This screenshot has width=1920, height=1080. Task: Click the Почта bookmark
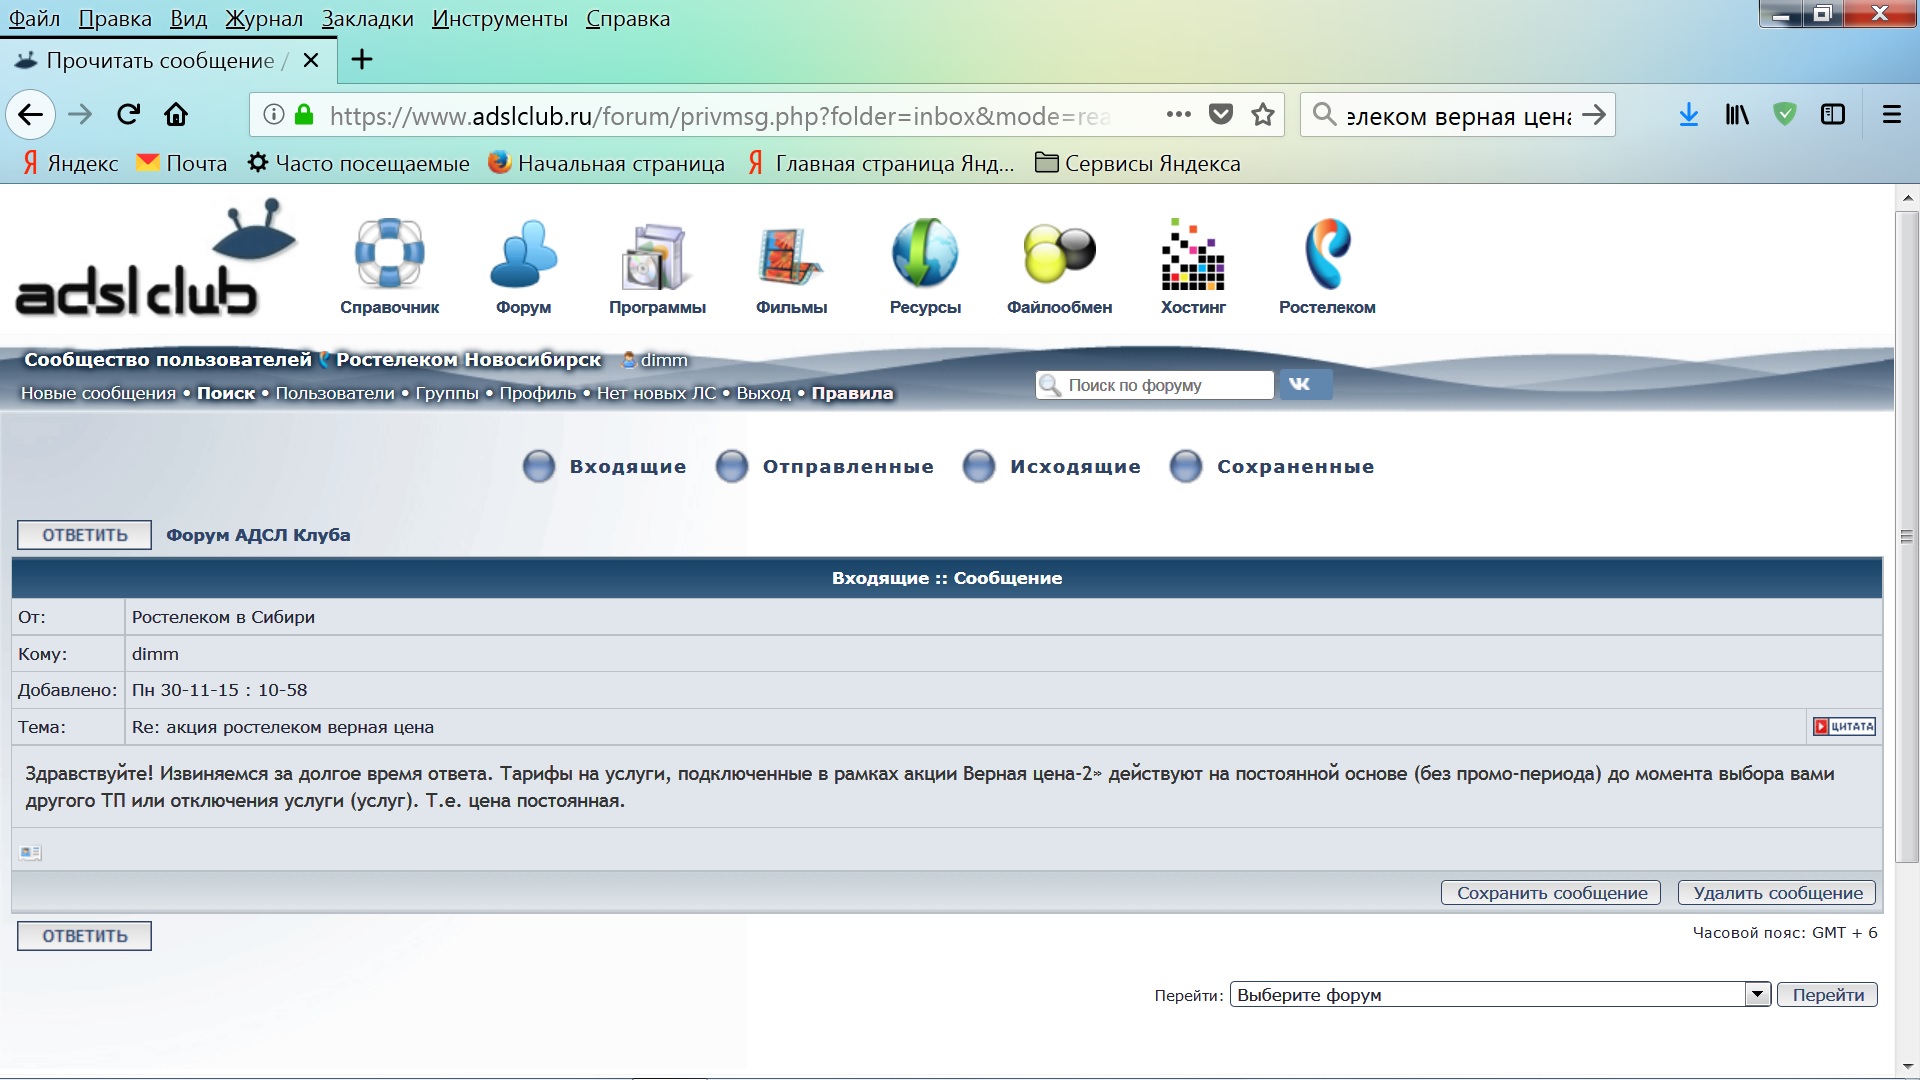tap(182, 163)
